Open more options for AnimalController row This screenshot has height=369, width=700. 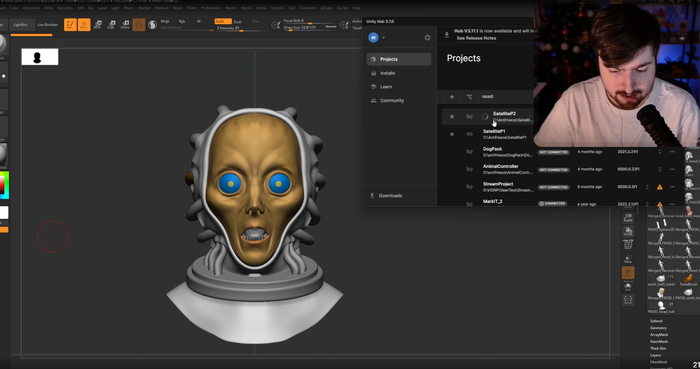click(672, 169)
